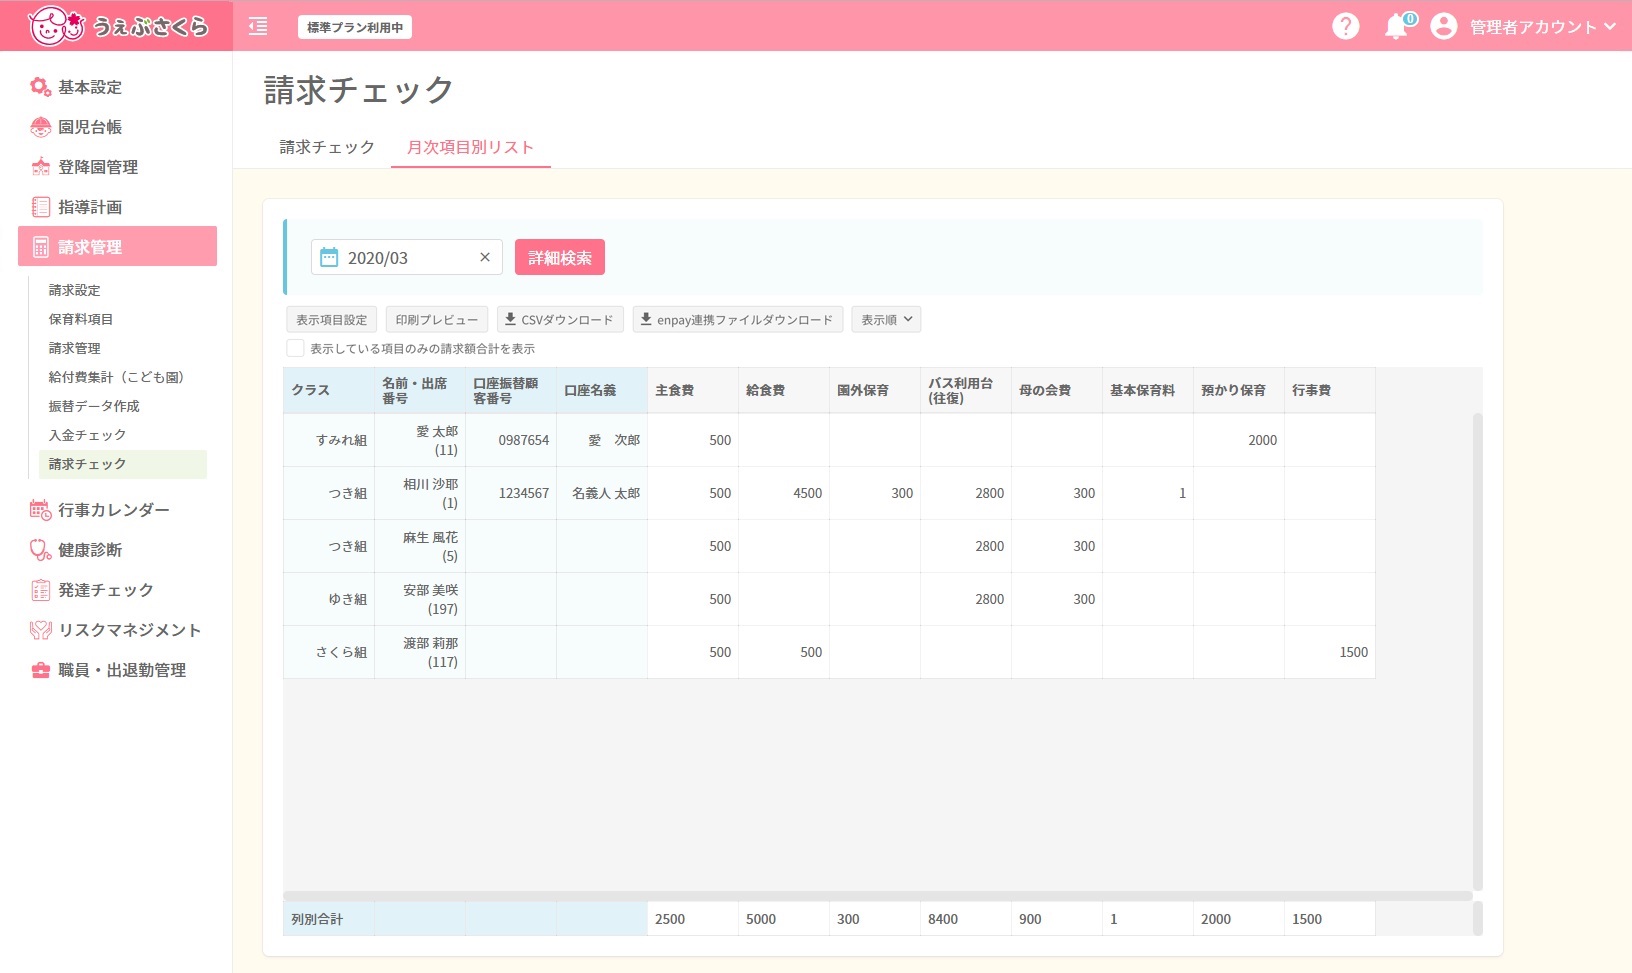Click the 2020/03 month input field
1632x973 pixels.
coord(407,257)
